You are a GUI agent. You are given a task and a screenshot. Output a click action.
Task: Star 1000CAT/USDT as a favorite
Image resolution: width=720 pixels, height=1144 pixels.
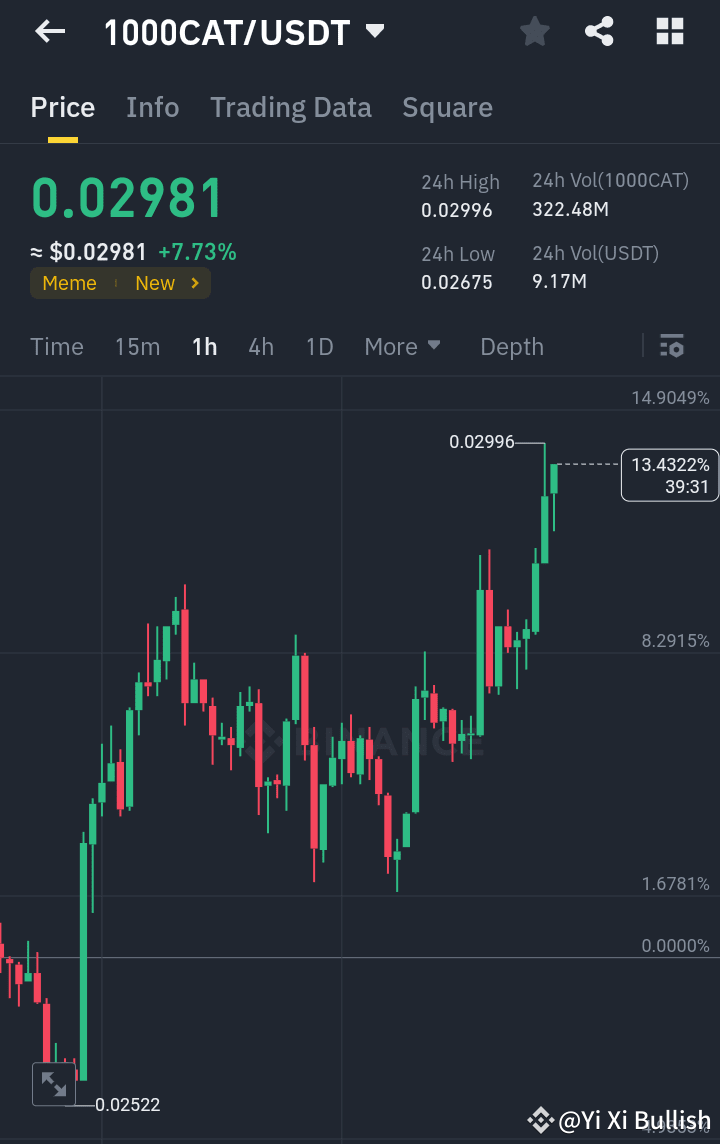[x=534, y=31]
